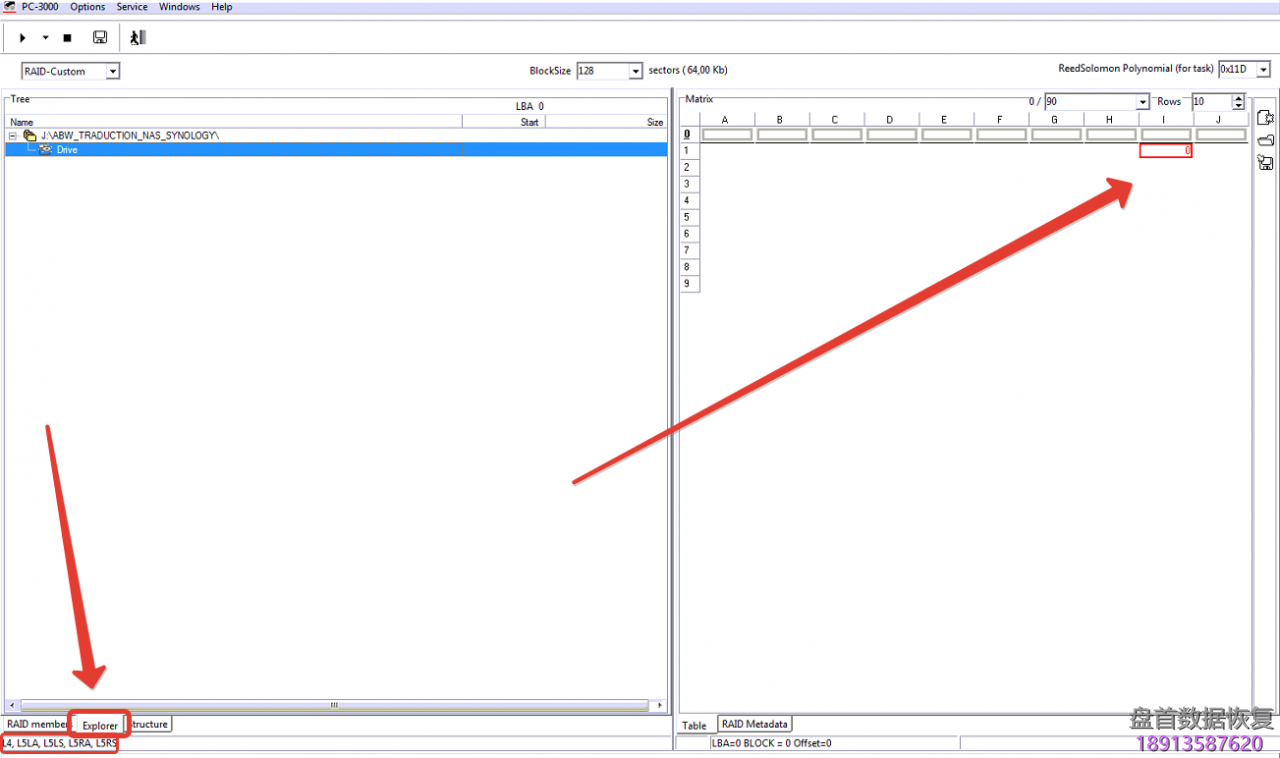Open the RAID-Custom type dropdown

point(113,72)
